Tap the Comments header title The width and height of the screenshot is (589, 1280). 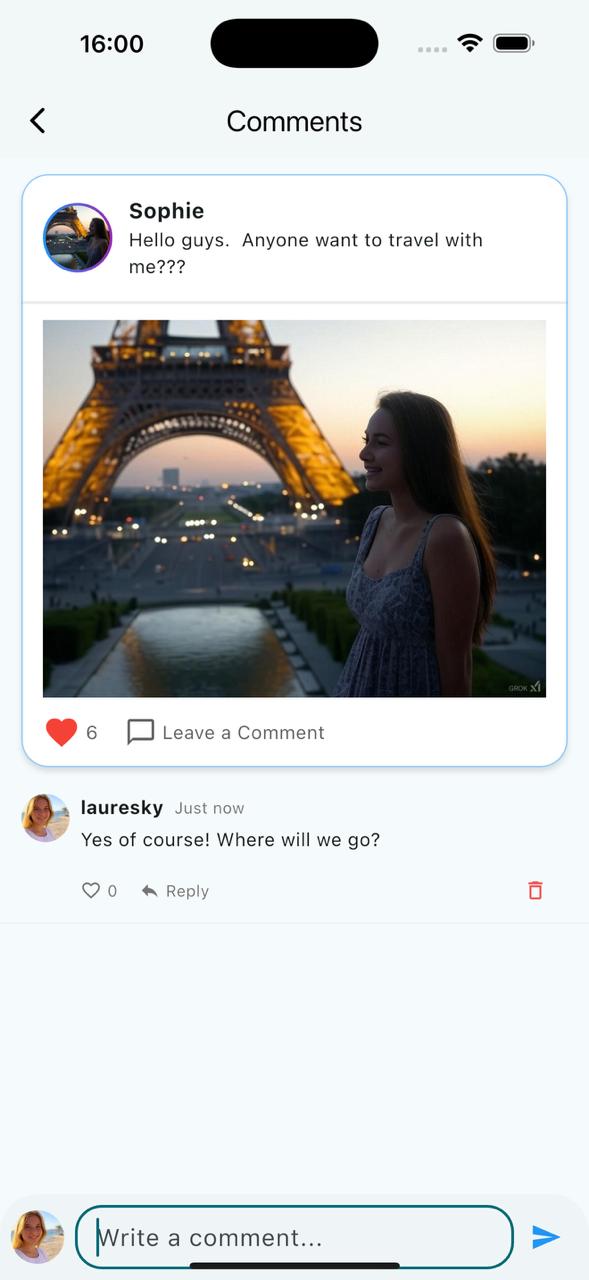point(294,121)
